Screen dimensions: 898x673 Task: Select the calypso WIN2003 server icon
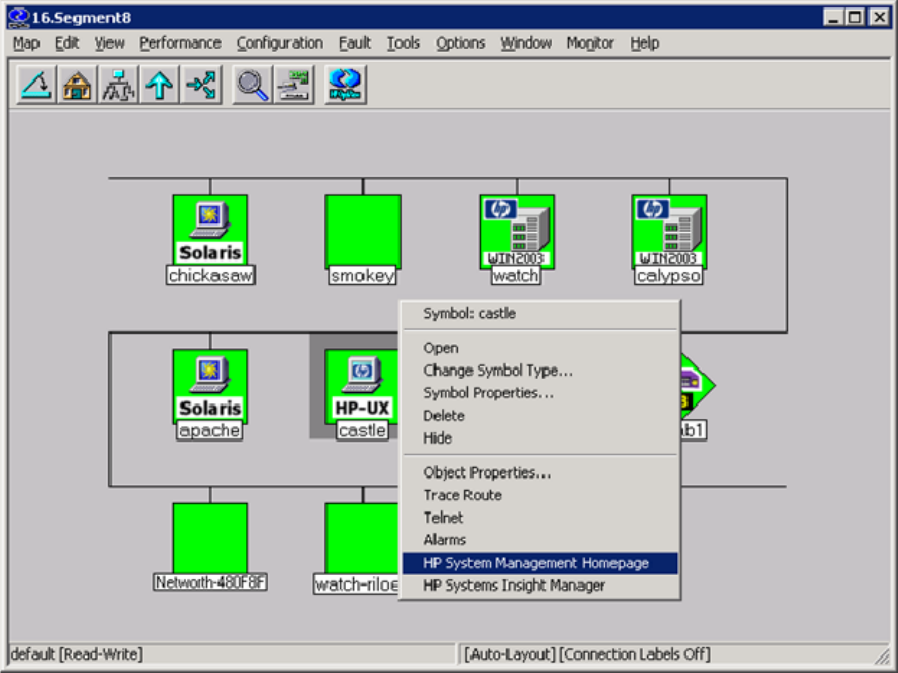tap(669, 231)
